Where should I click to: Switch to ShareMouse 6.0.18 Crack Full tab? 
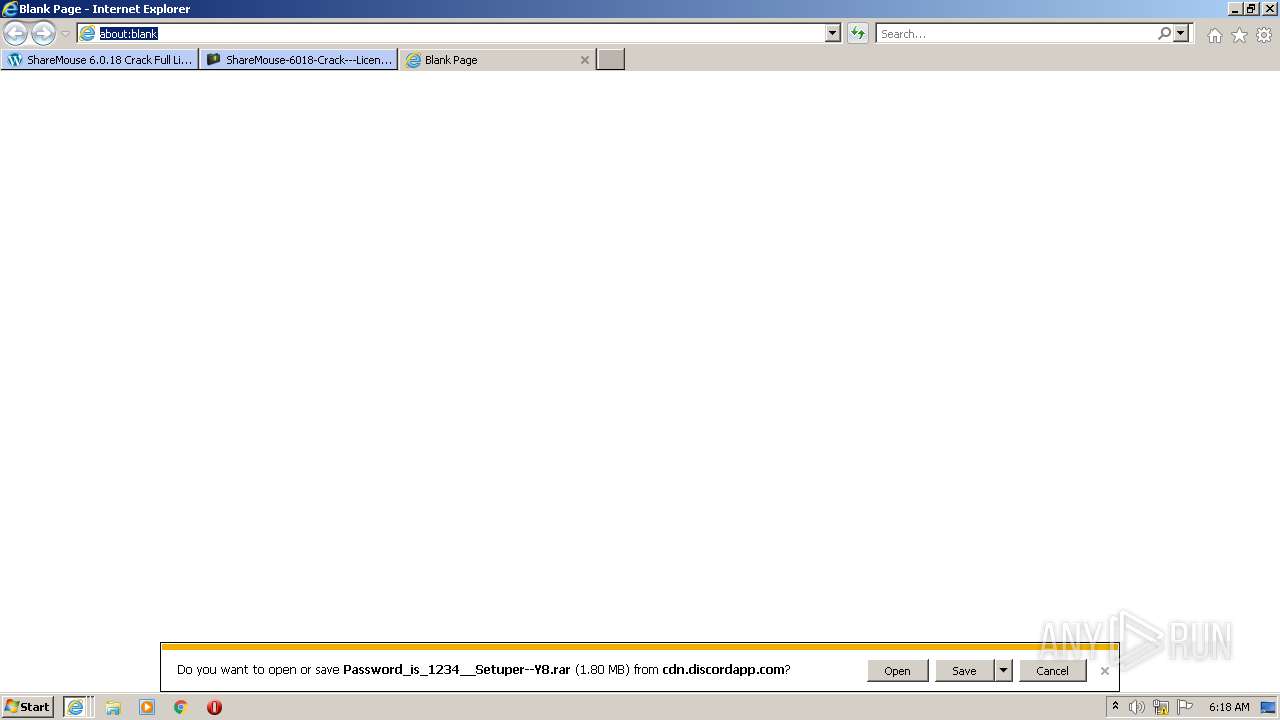coord(100,60)
